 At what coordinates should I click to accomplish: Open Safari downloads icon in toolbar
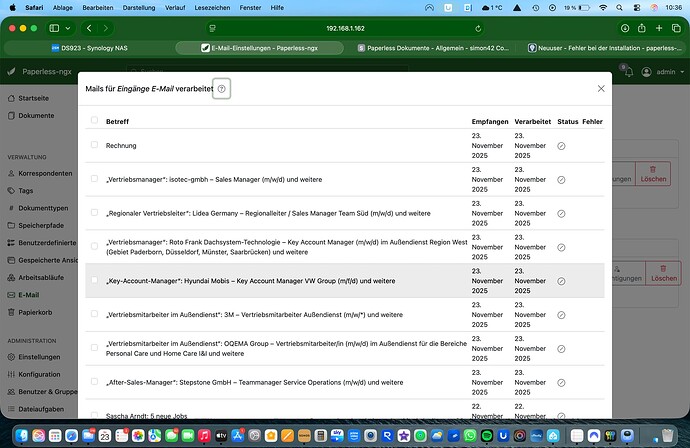coord(624,28)
